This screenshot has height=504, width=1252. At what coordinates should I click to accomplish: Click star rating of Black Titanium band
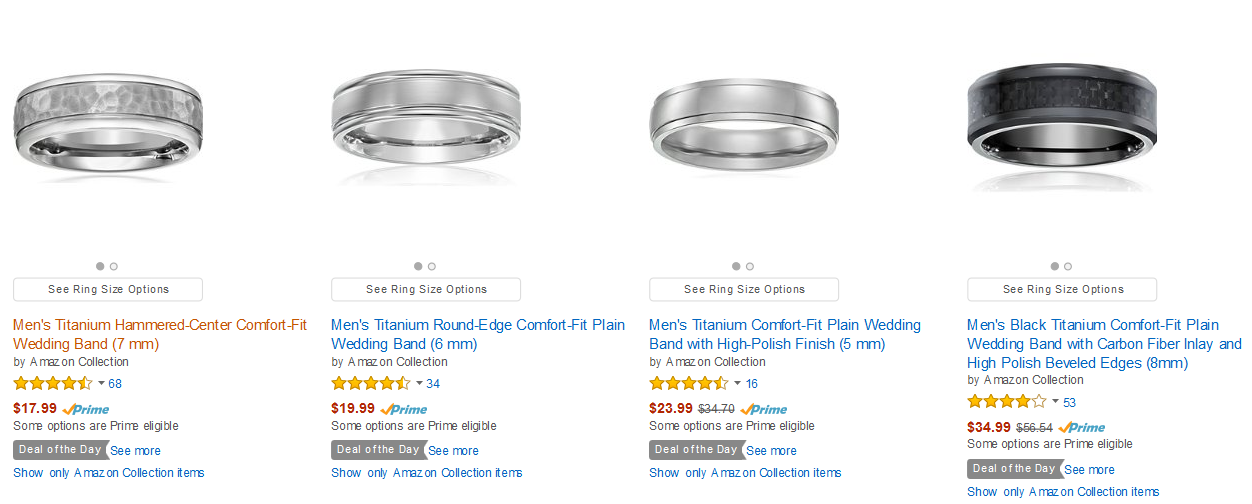(1007, 402)
